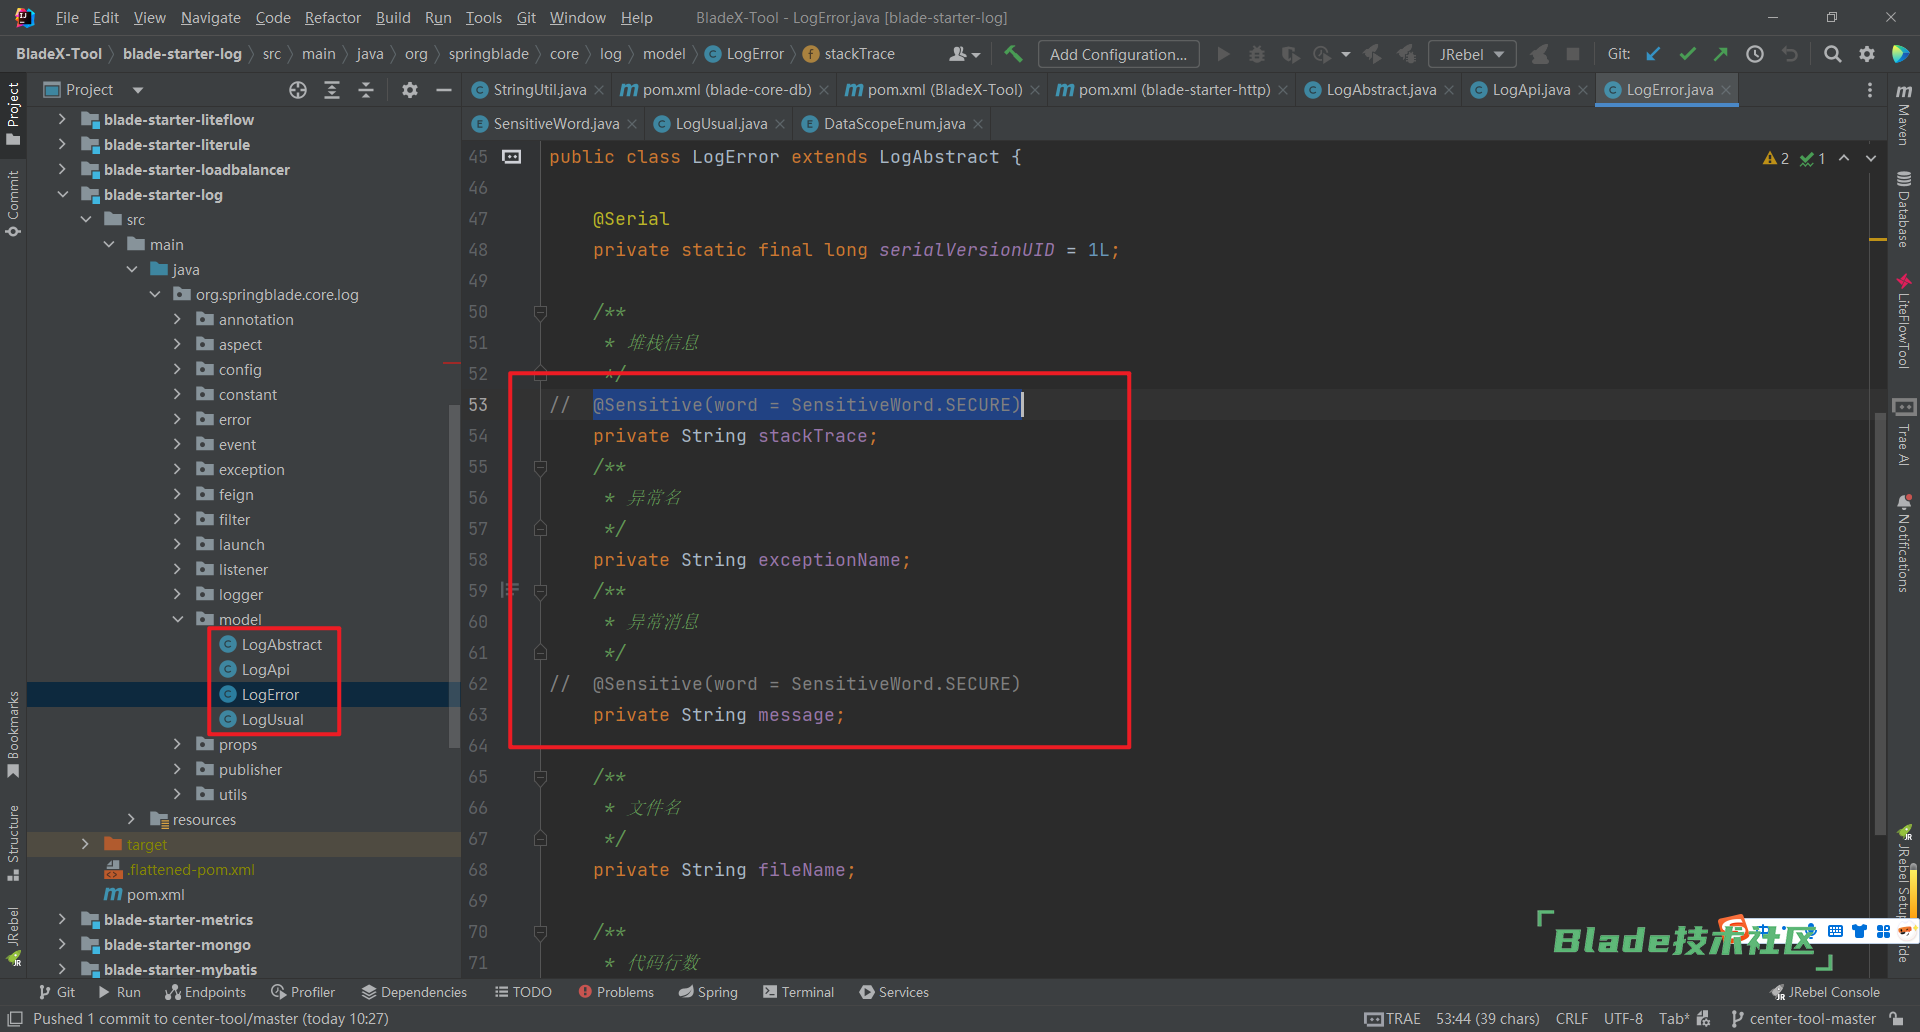
Task: Open Search Everywhere magnifier icon
Action: pos(1832,54)
